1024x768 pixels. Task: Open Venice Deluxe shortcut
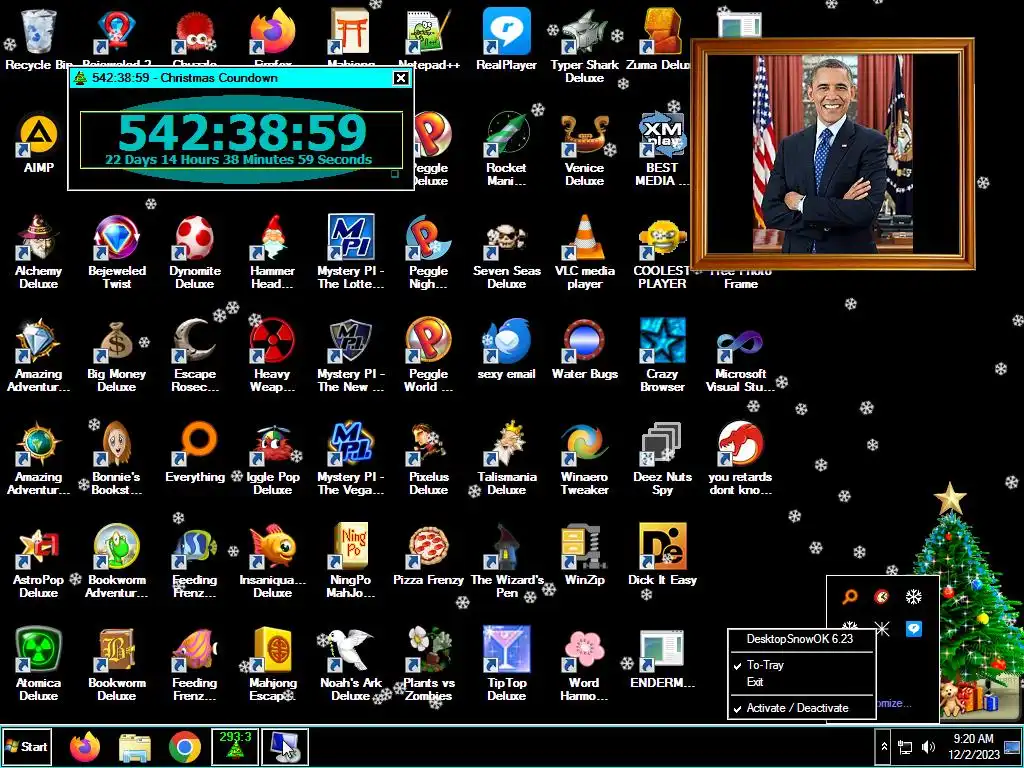click(x=584, y=149)
